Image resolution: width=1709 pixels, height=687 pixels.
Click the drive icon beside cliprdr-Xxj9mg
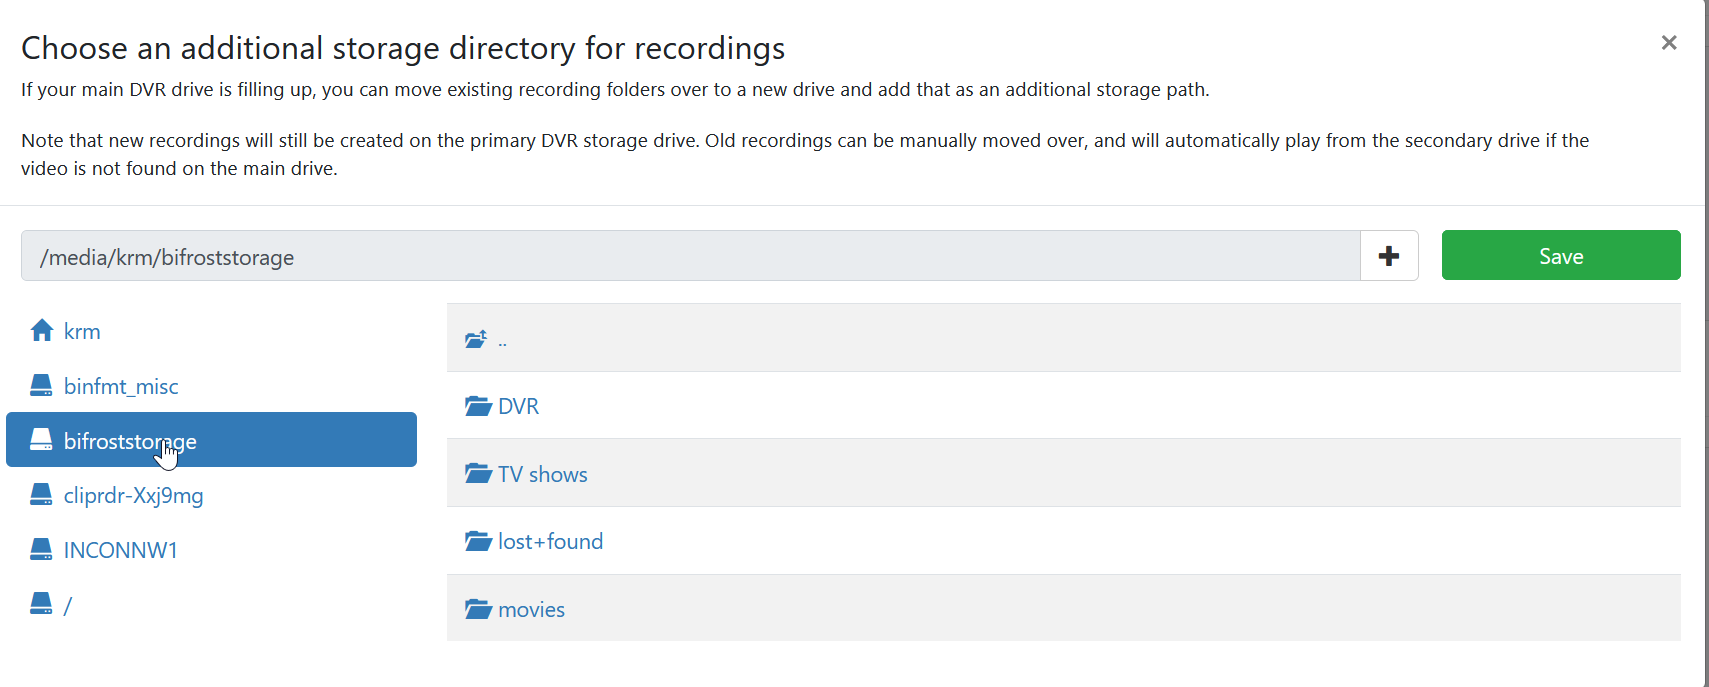(41, 495)
